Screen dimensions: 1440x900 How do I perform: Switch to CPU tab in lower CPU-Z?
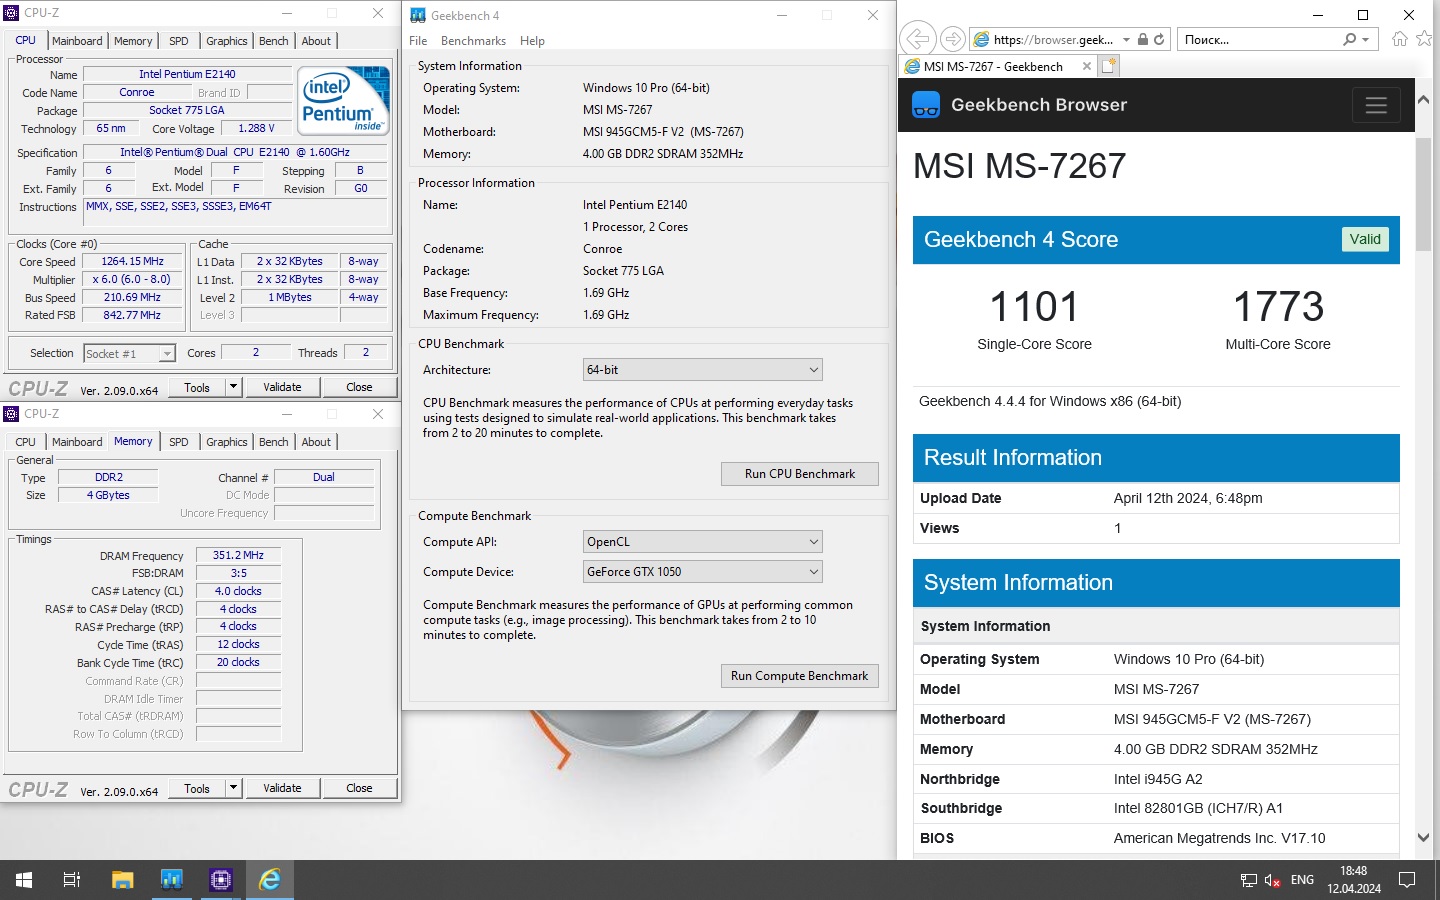tap(26, 442)
